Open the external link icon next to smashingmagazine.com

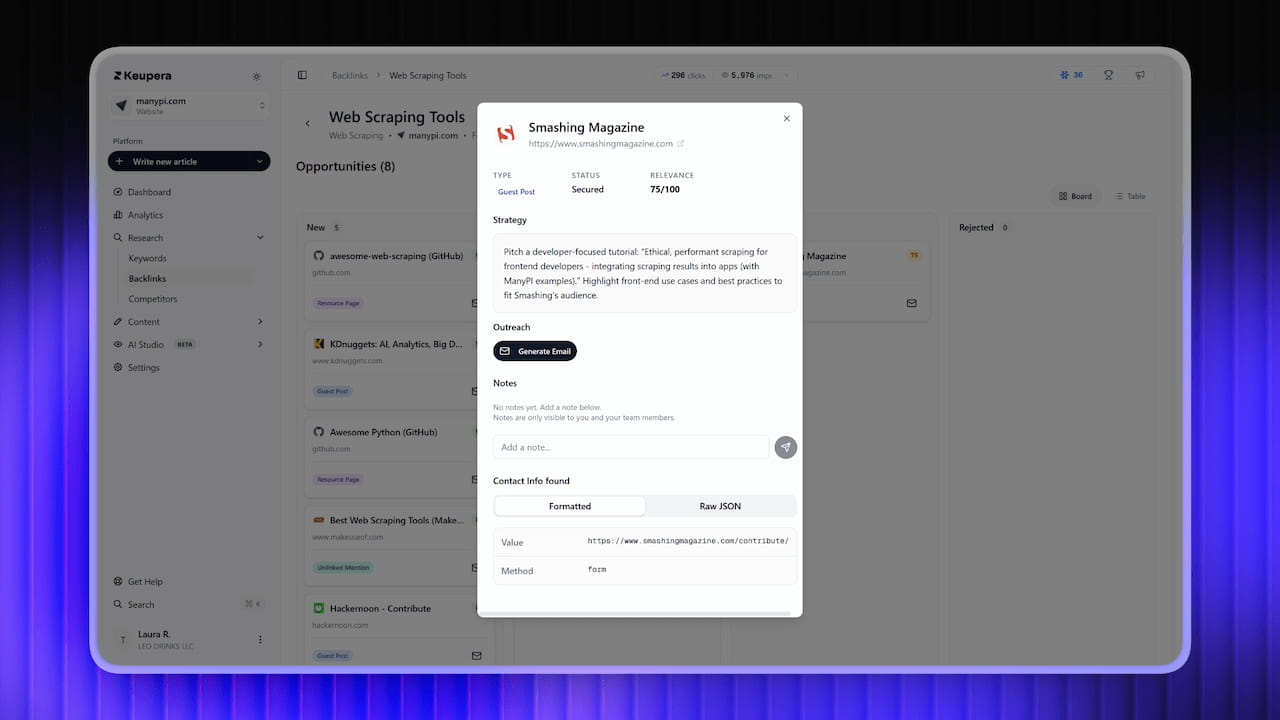681,144
